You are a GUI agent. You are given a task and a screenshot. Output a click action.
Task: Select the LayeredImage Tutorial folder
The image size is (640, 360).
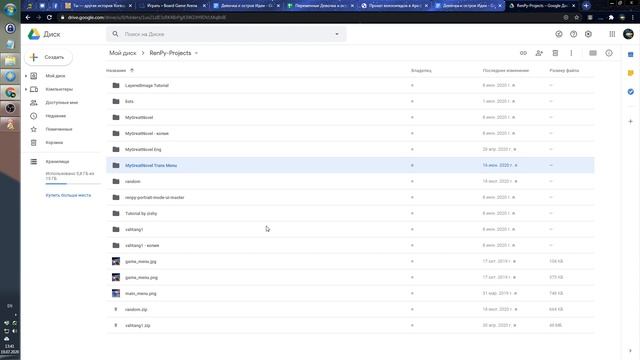(350, 85)
